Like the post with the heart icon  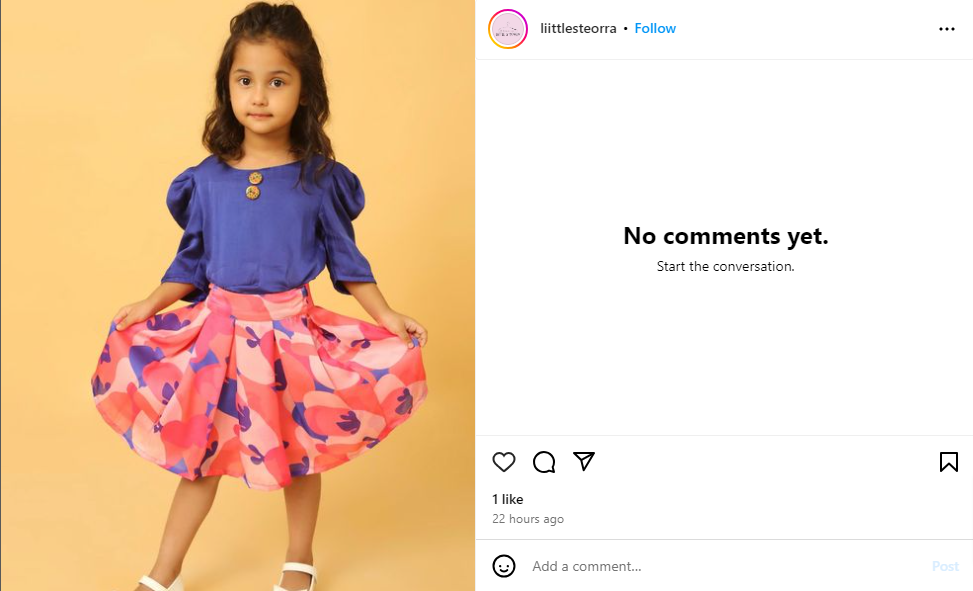point(504,462)
